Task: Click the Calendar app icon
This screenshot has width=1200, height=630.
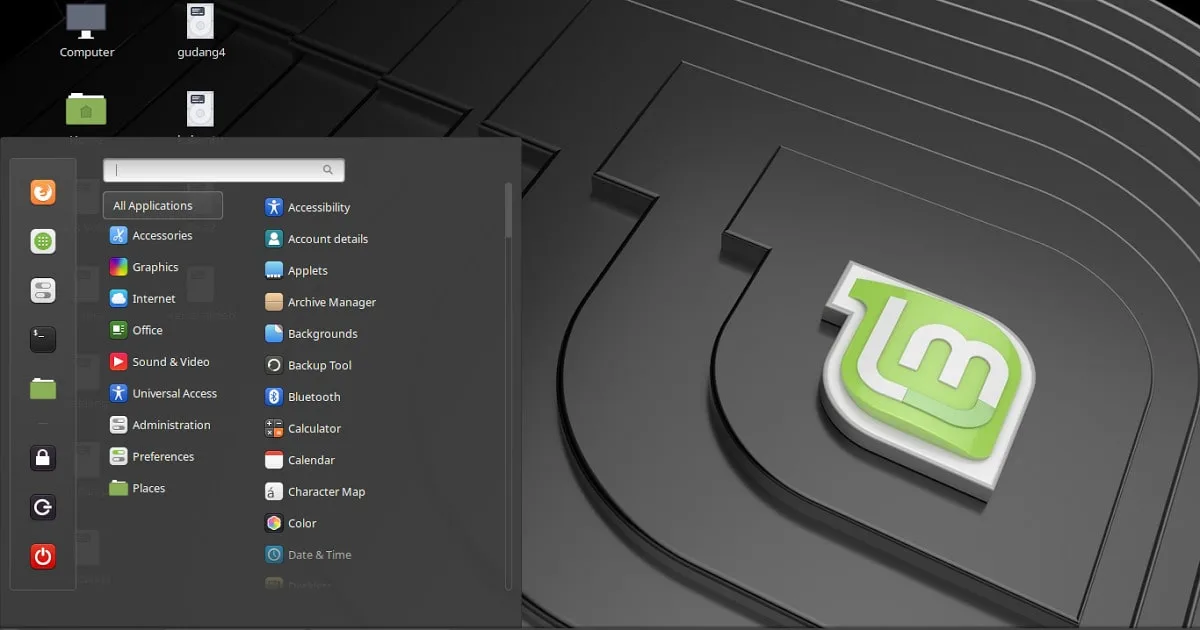Action: [274, 460]
